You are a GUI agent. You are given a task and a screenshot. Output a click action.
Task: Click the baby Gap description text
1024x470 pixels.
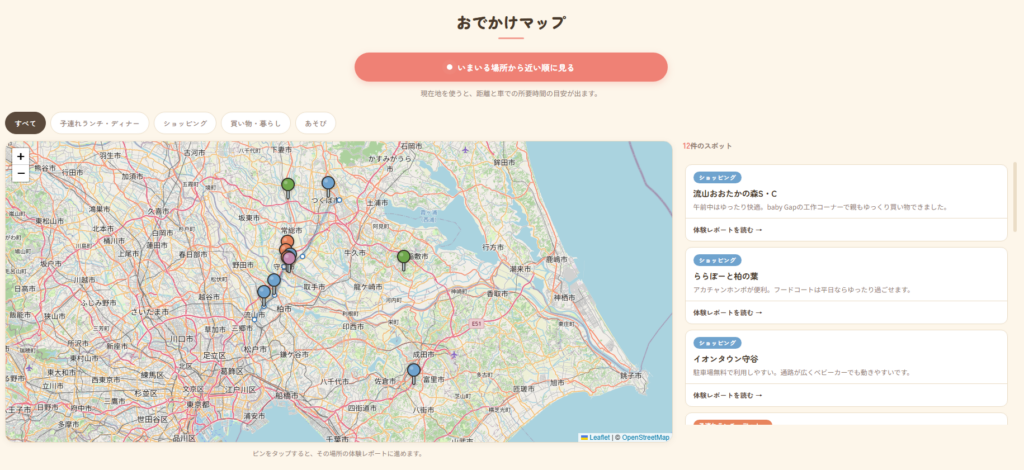[820, 207]
